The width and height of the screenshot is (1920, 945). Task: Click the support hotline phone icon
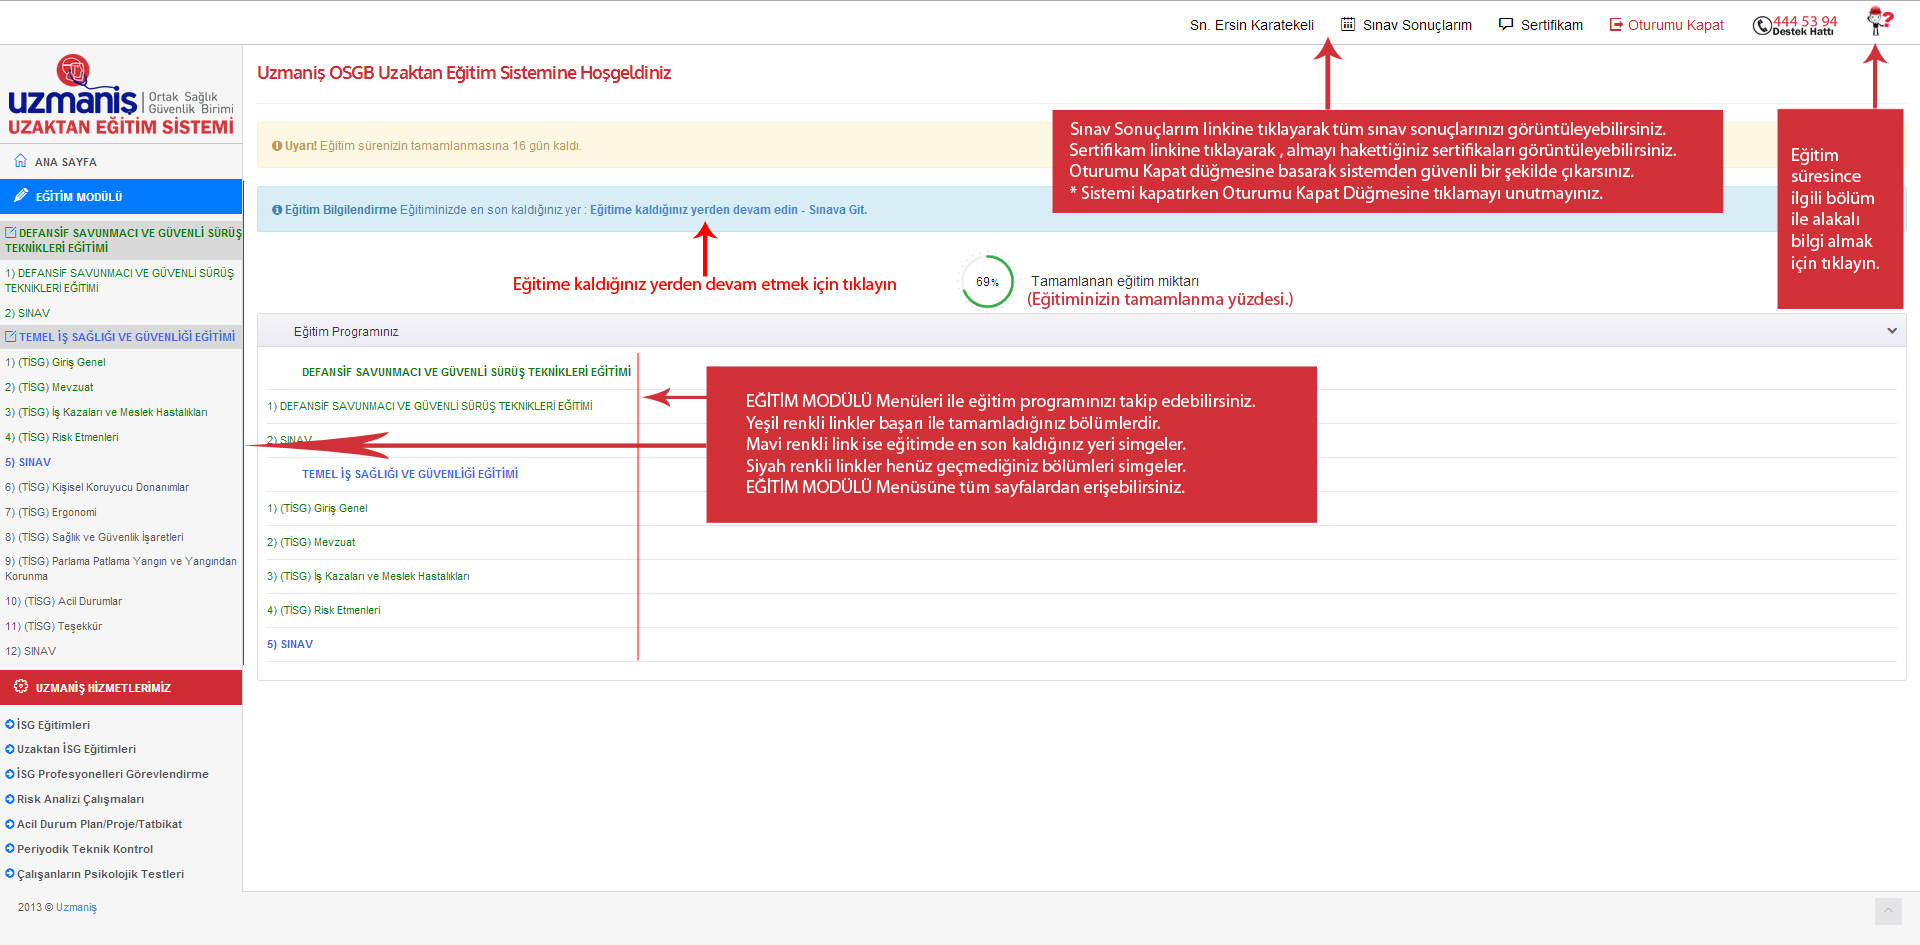[x=1762, y=26]
